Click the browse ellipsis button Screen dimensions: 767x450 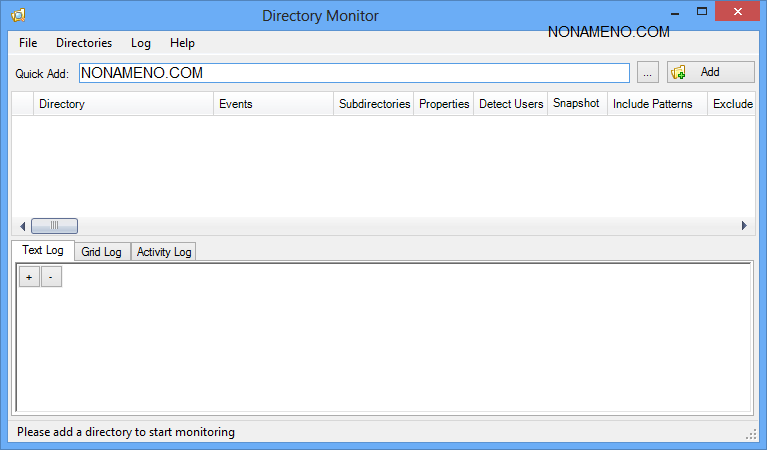click(647, 73)
